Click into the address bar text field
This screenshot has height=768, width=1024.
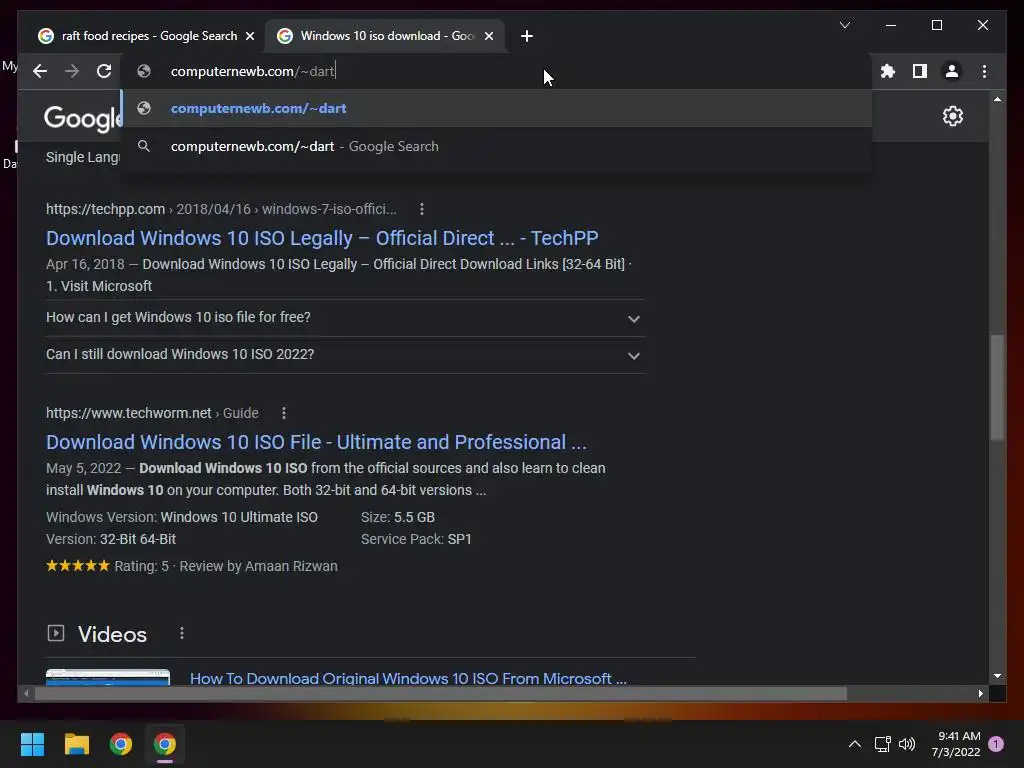[496, 71]
